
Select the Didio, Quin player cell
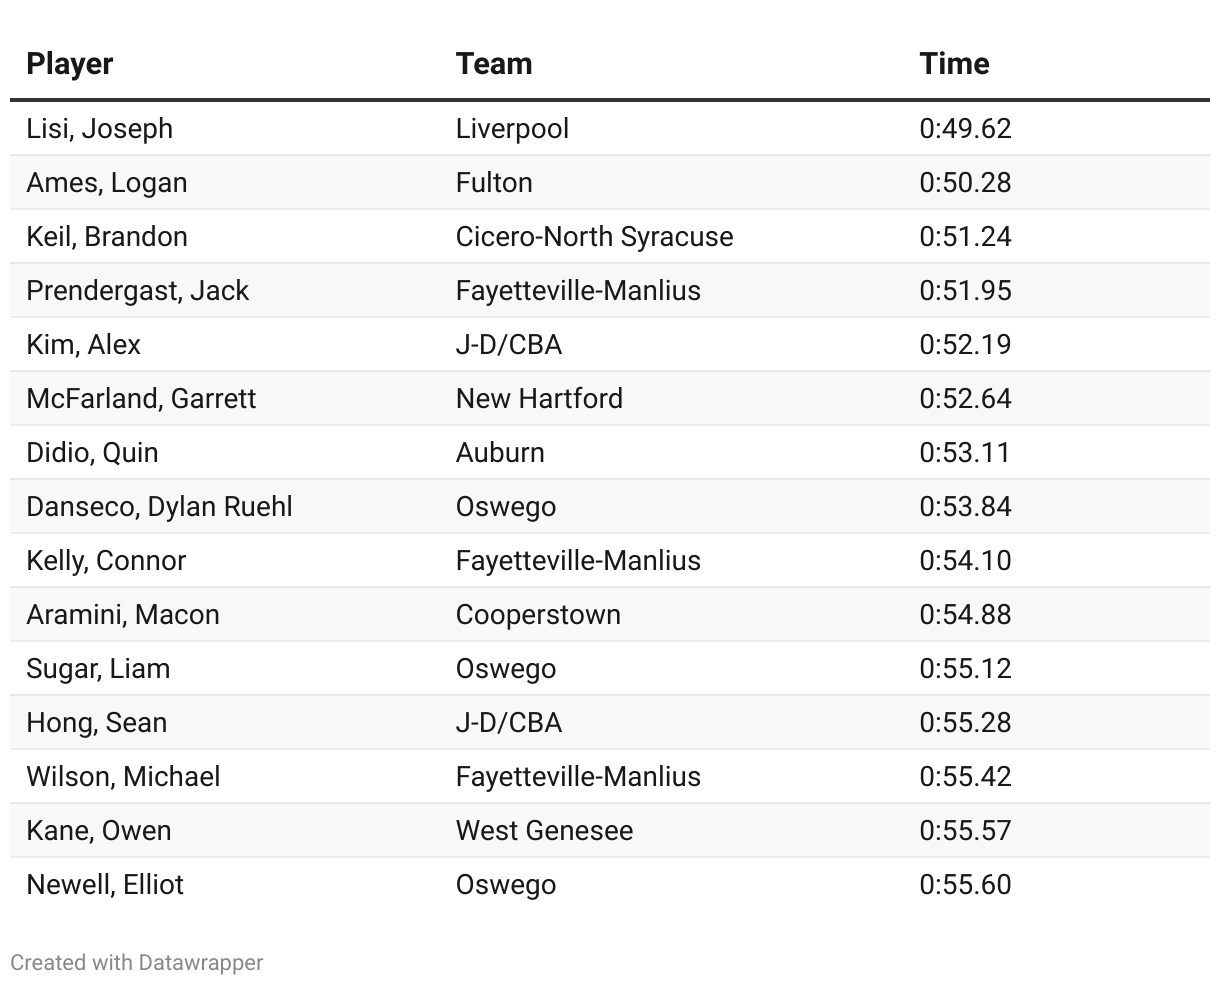(x=92, y=452)
